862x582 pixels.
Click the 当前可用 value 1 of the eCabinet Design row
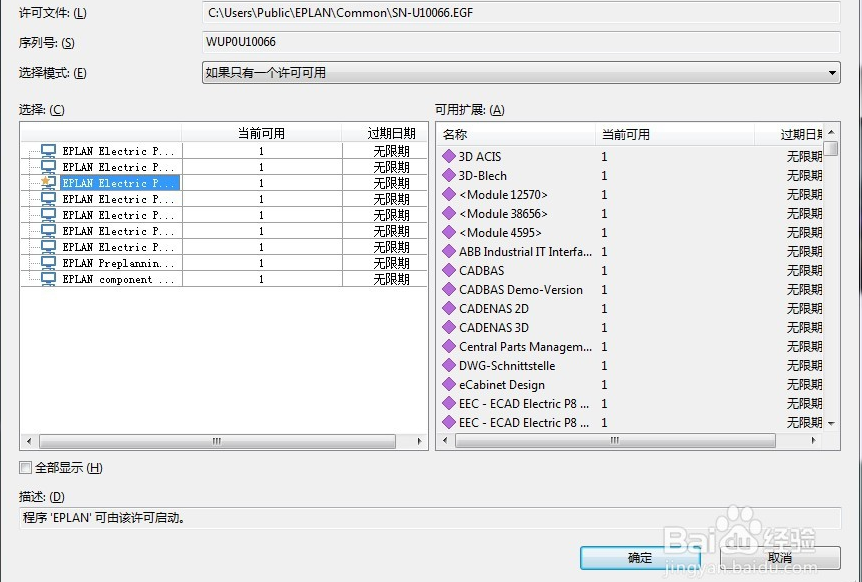click(604, 385)
